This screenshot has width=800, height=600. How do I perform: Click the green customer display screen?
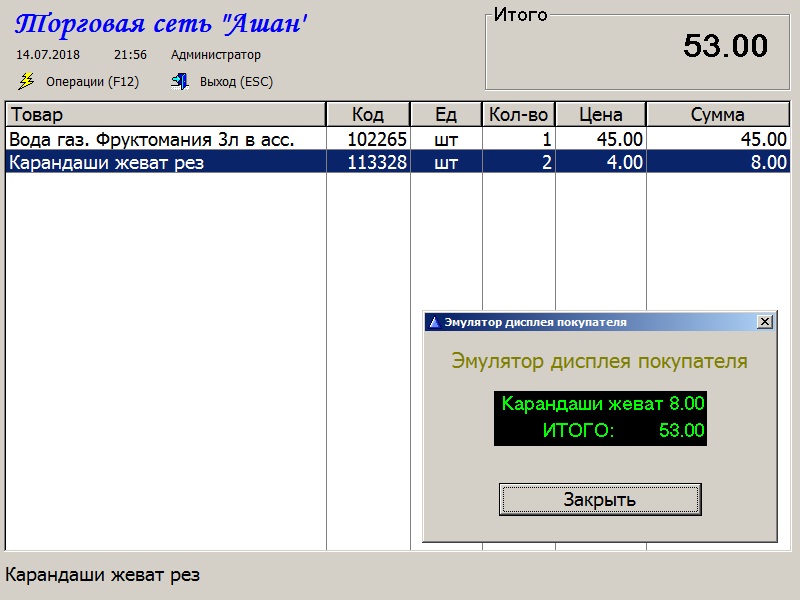pos(600,418)
